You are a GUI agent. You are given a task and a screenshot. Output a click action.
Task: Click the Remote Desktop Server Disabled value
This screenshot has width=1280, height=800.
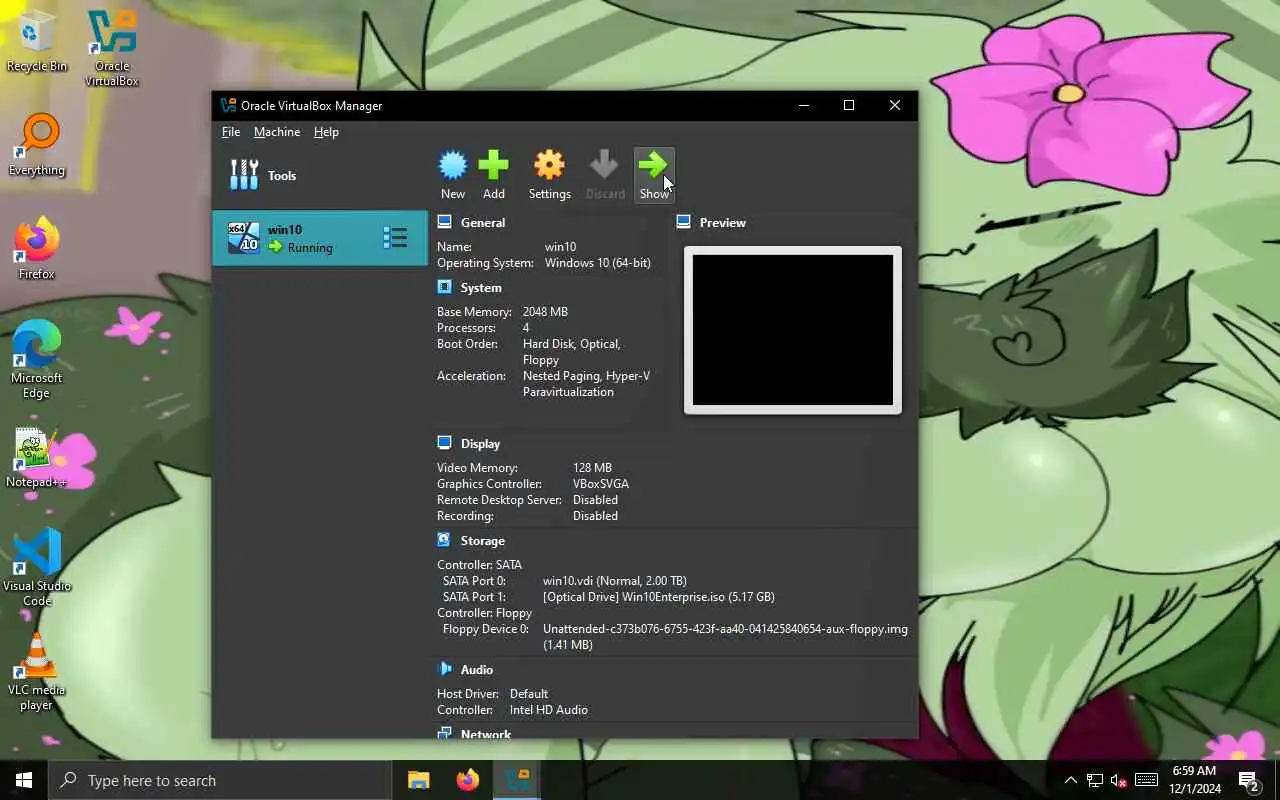(x=595, y=500)
